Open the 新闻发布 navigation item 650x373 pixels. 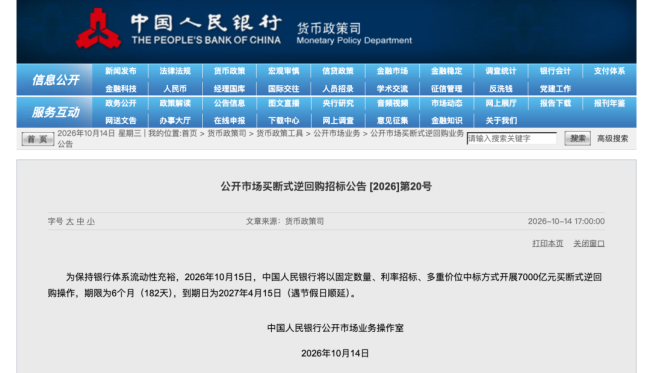[121, 71]
